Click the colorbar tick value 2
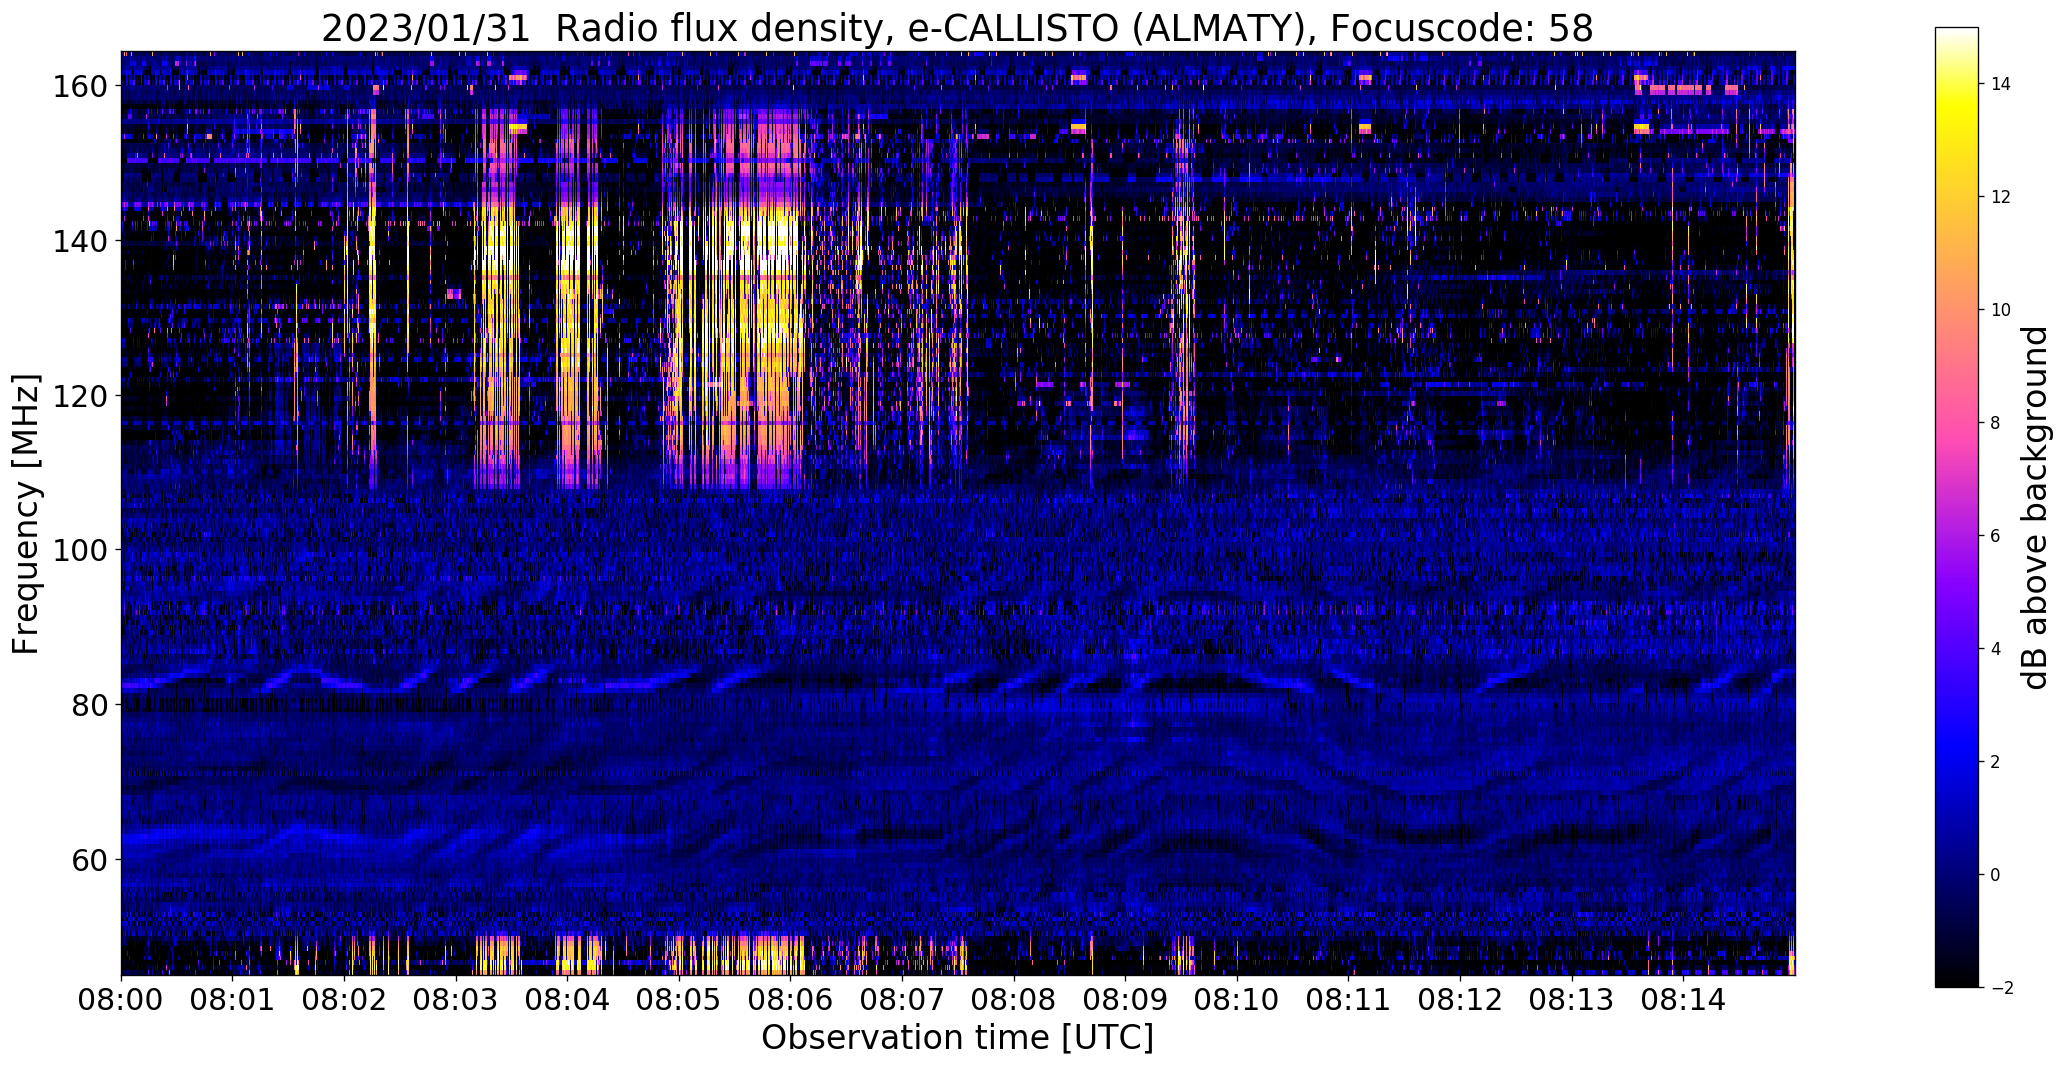This screenshot has height=1067, width=2066. pos(1996,762)
